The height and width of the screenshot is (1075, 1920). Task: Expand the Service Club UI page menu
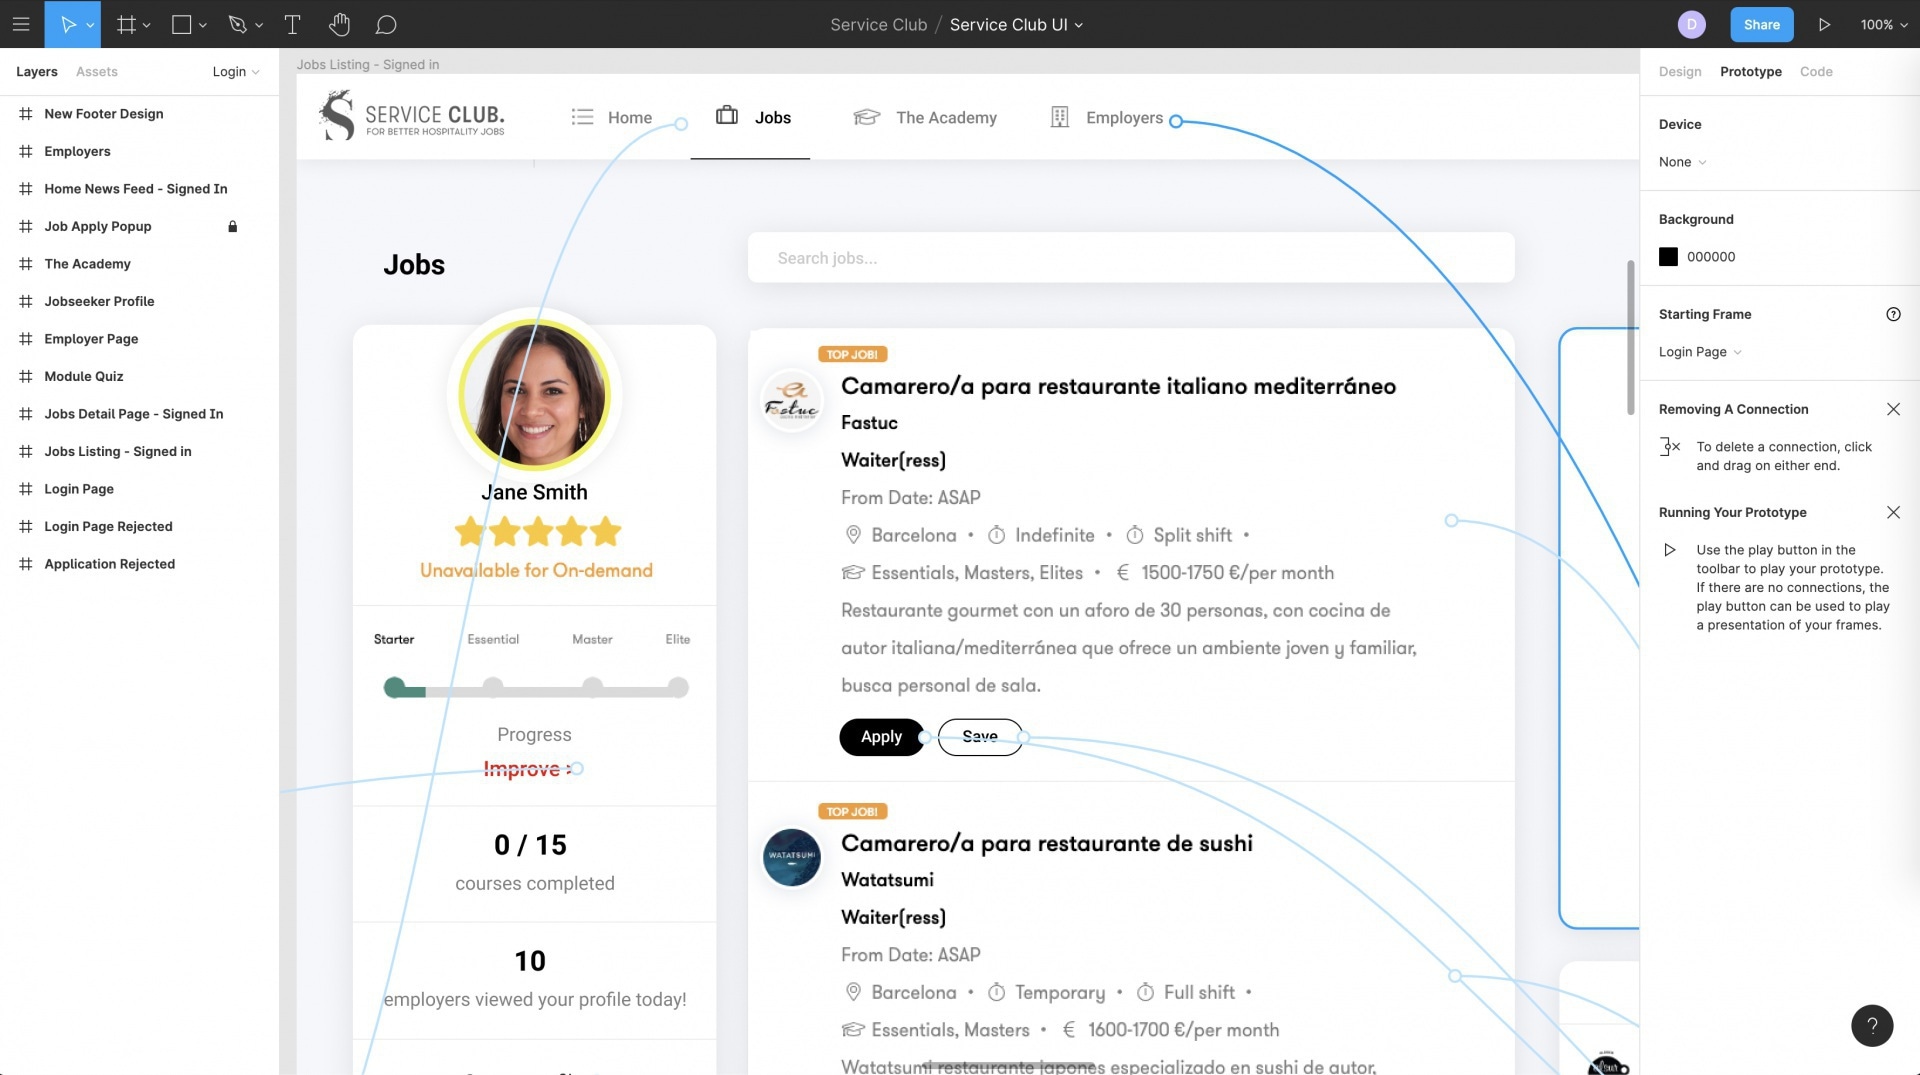click(x=1077, y=24)
